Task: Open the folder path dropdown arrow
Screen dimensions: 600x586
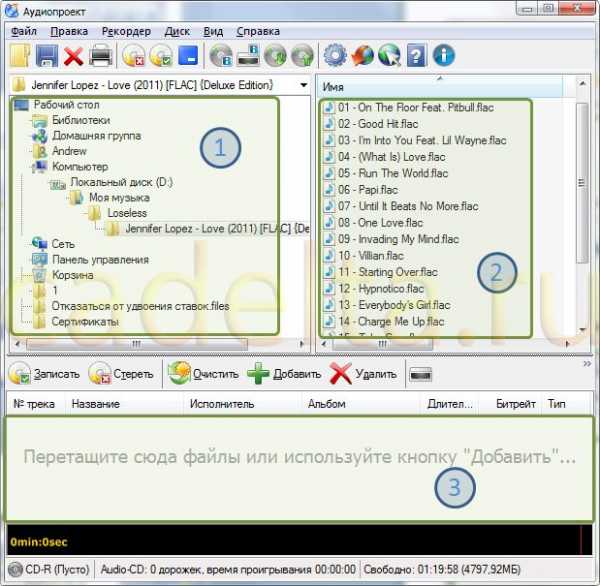Action: tap(304, 85)
